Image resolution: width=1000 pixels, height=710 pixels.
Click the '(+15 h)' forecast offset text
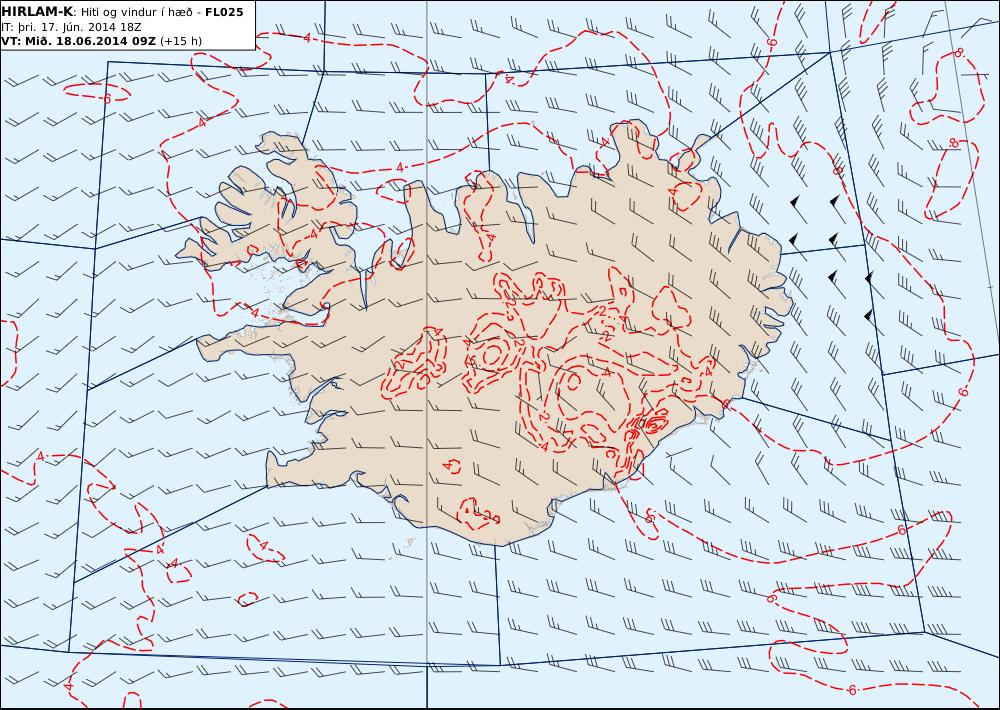pyautogui.click(x=180, y=41)
